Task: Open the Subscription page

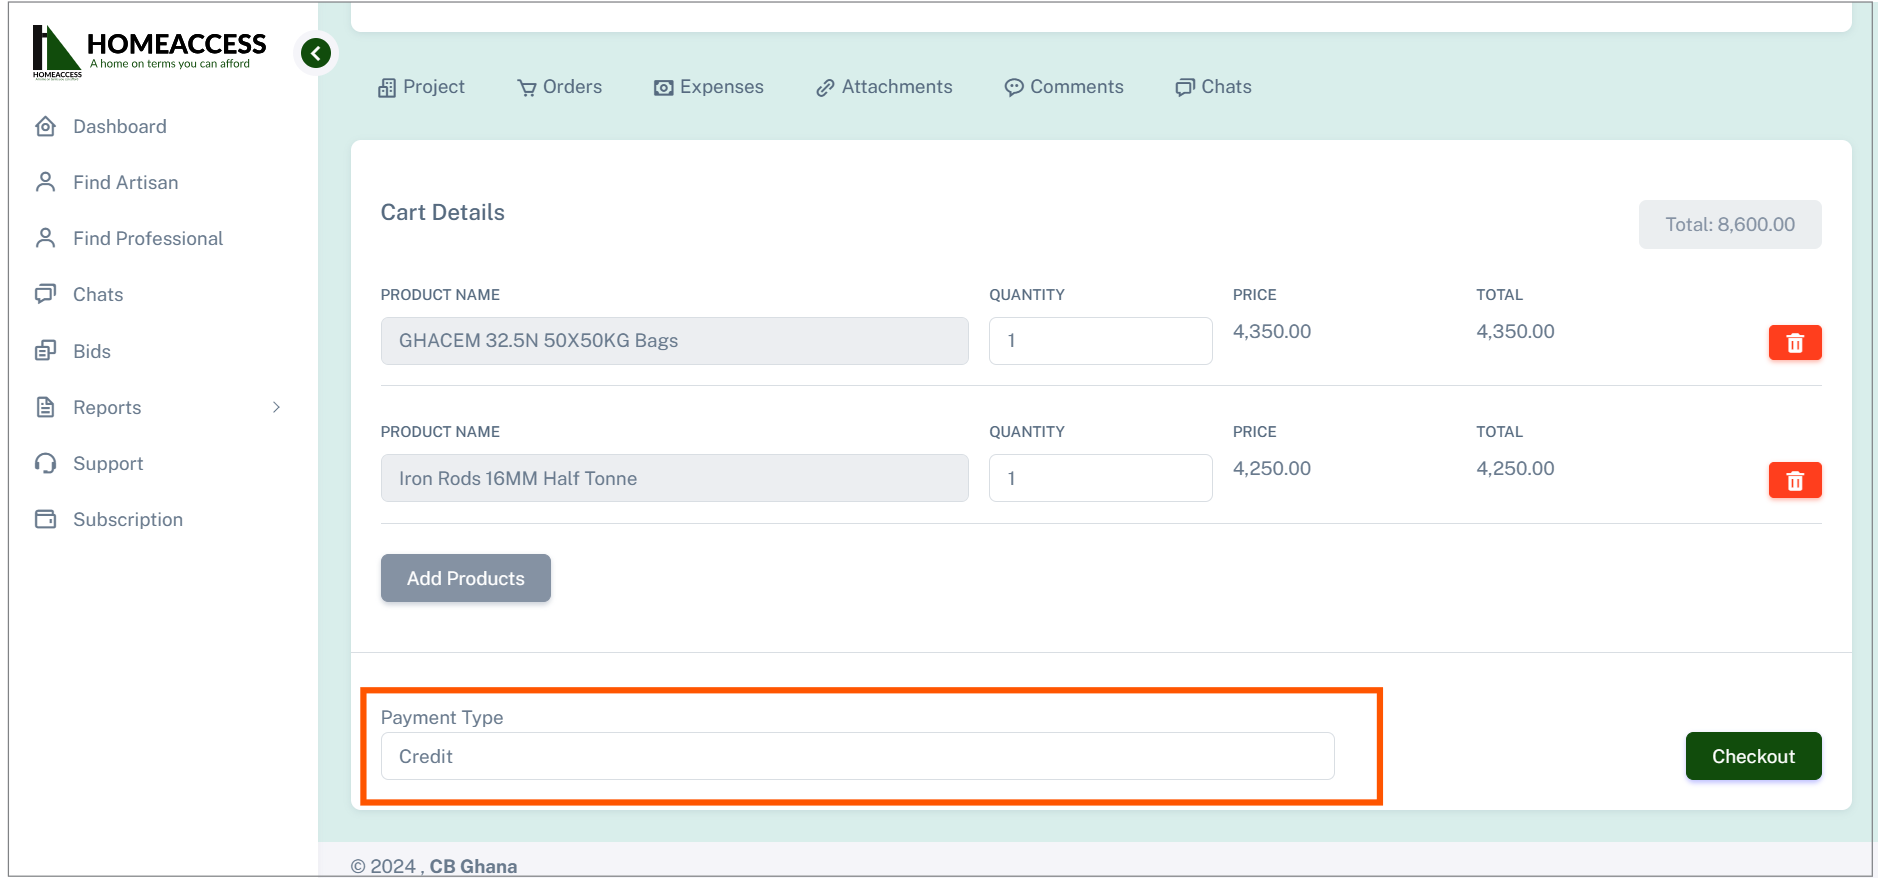Action: 128,519
